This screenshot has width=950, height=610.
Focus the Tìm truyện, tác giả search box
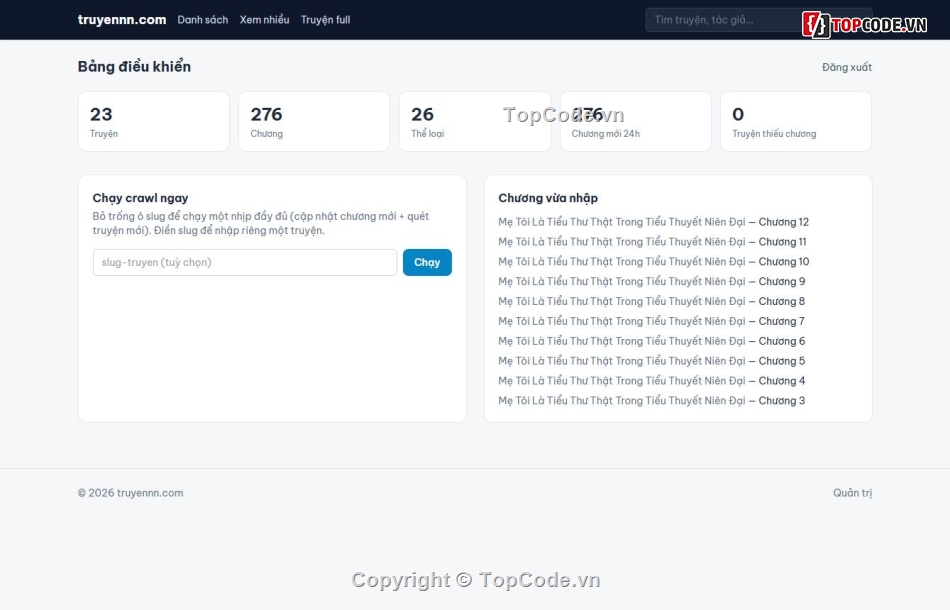[759, 20]
